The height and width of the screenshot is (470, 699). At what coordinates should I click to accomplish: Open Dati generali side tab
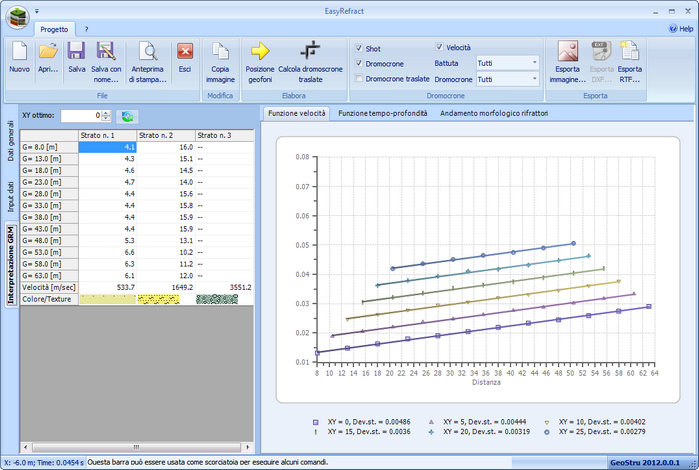(11, 141)
